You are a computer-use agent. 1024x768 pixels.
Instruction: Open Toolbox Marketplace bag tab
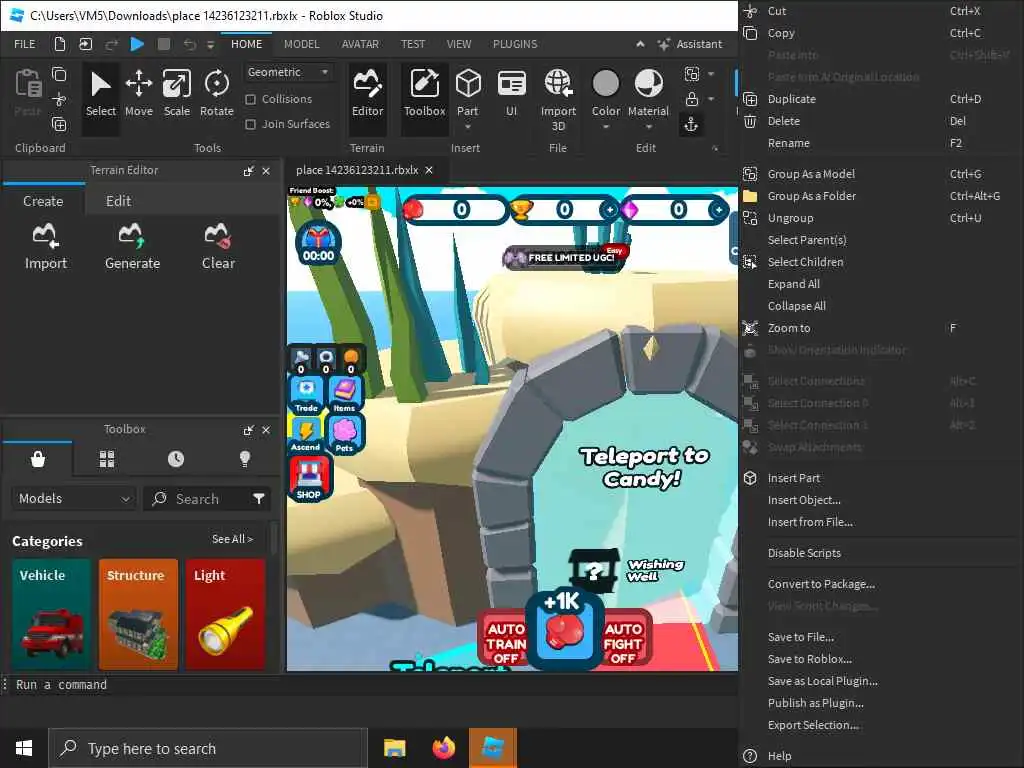[38, 459]
